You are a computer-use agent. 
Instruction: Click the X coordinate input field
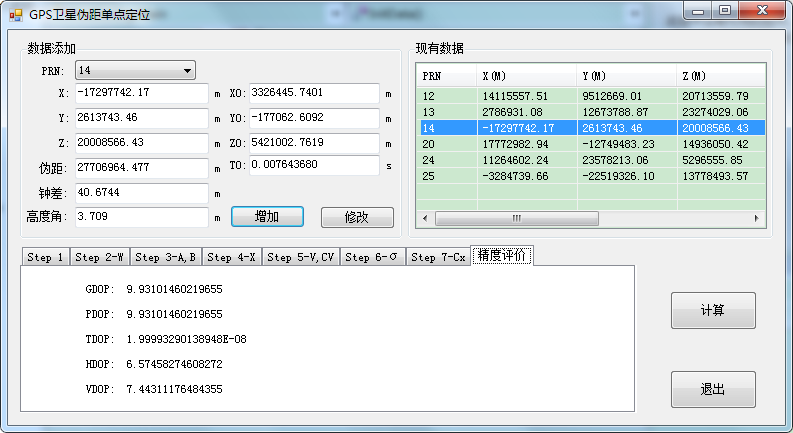141,93
